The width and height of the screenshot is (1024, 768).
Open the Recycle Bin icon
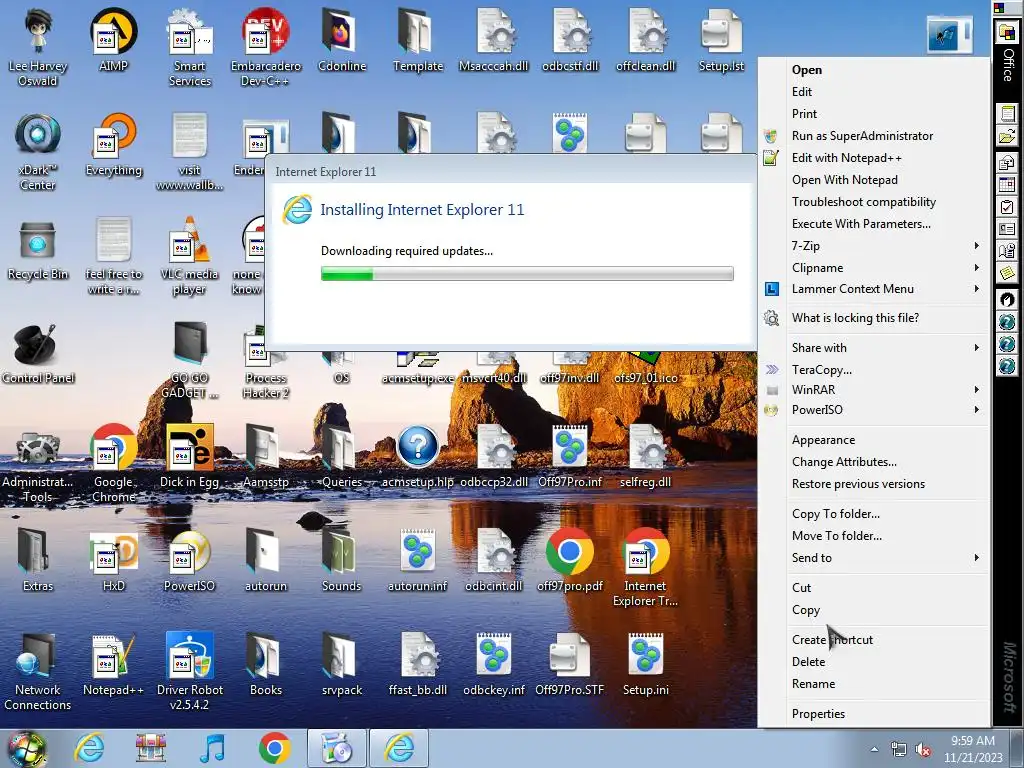[x=37, y=249]
